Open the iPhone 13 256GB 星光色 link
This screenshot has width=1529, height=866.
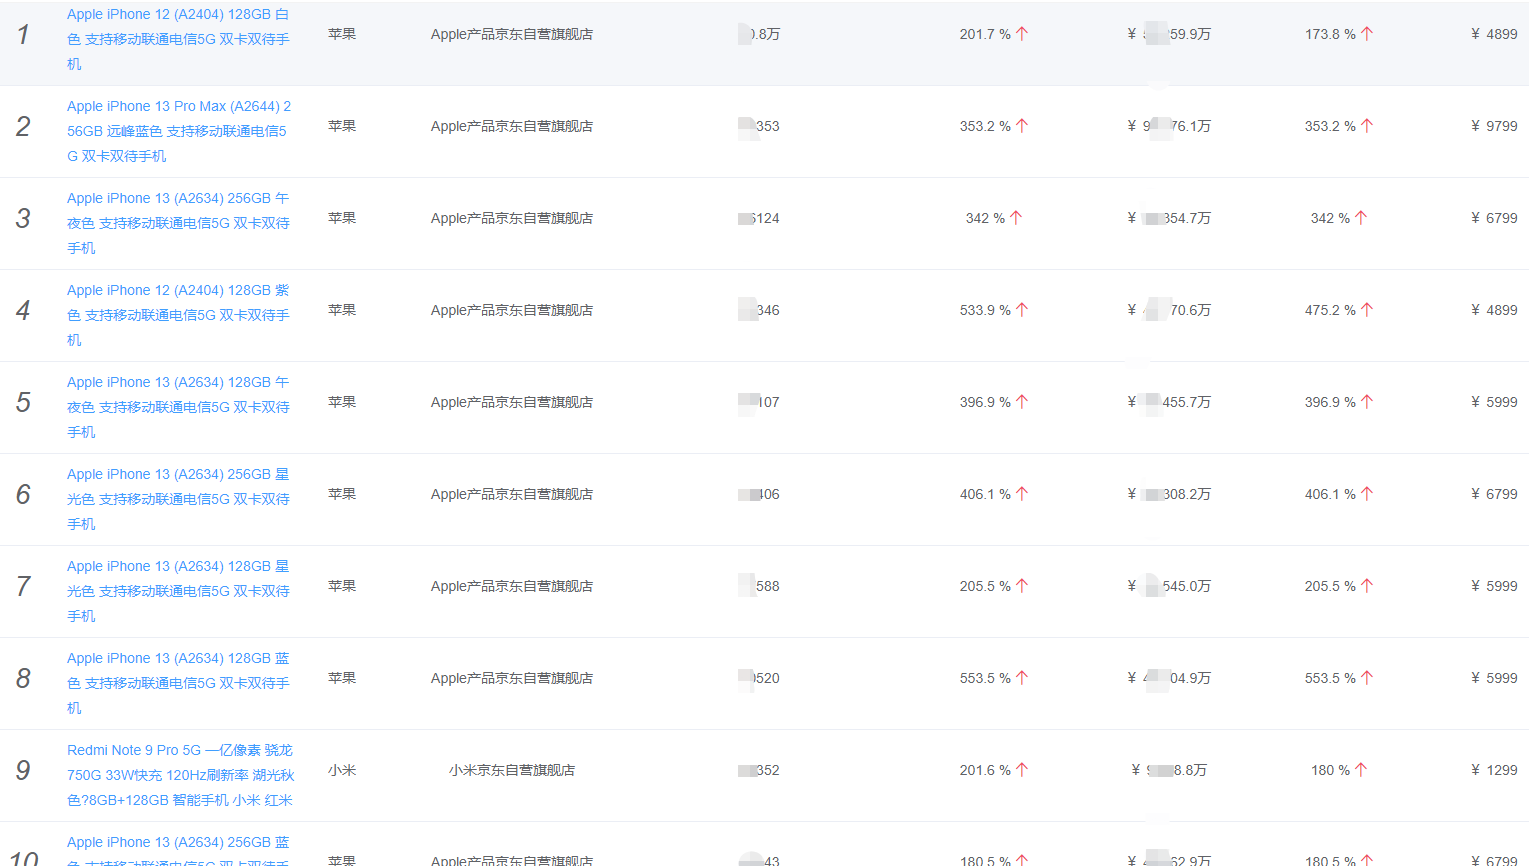(179, 499)
